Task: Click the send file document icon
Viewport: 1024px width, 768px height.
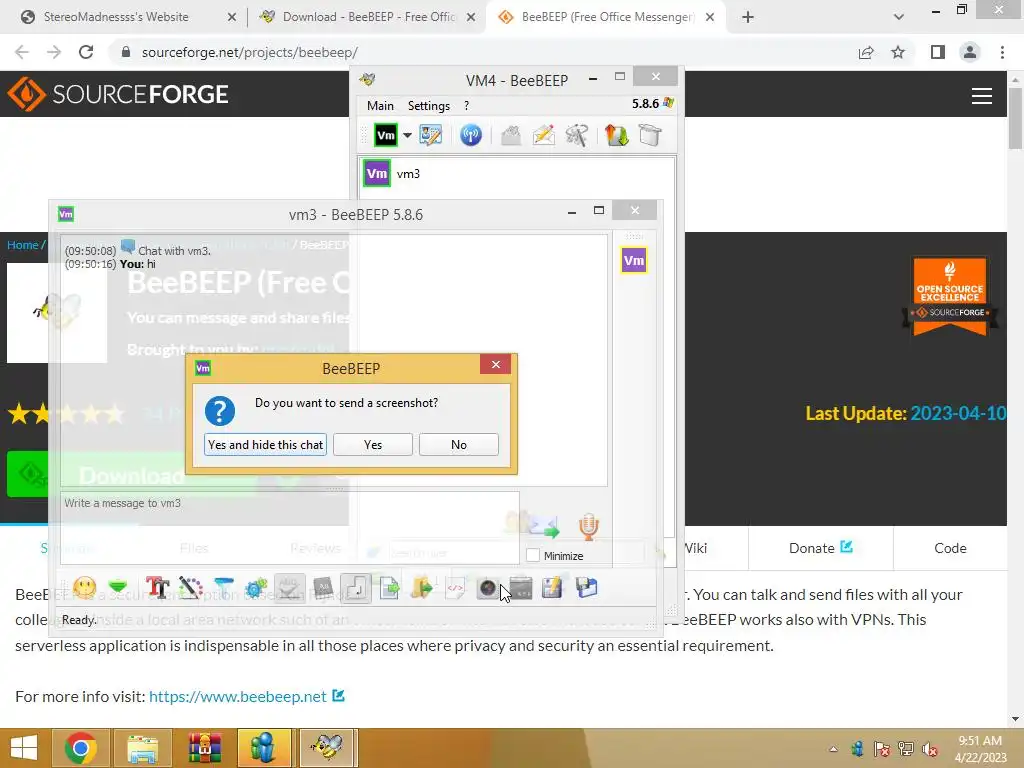Action: coord(389,588)
